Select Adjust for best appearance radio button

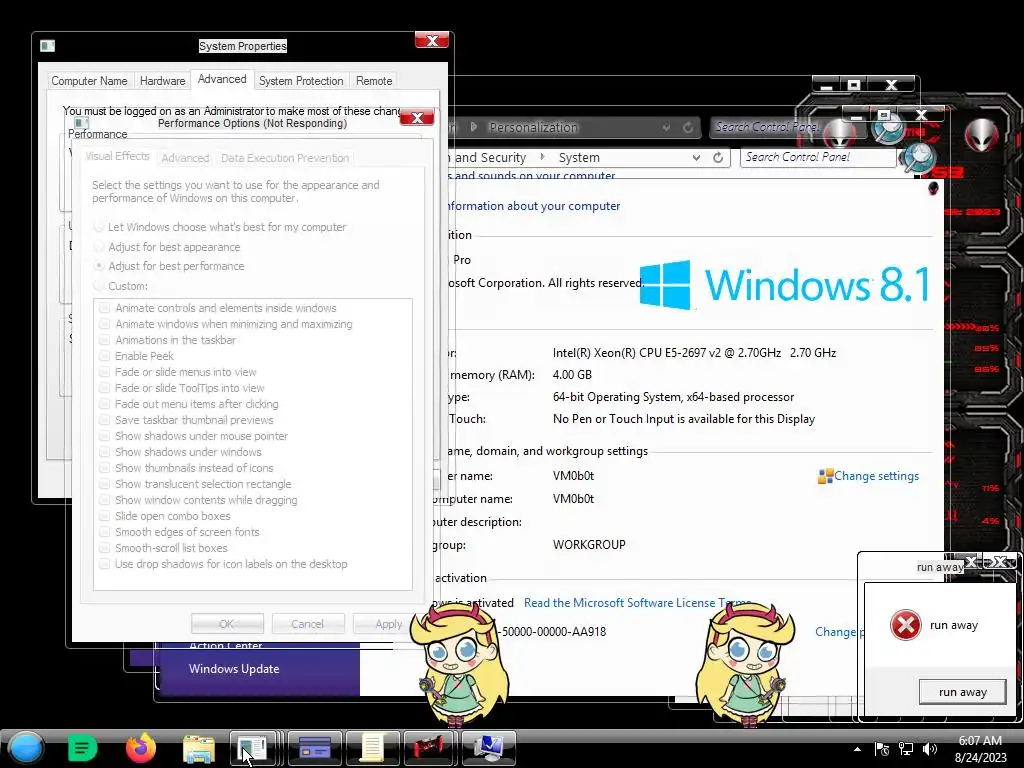[99, 247]
